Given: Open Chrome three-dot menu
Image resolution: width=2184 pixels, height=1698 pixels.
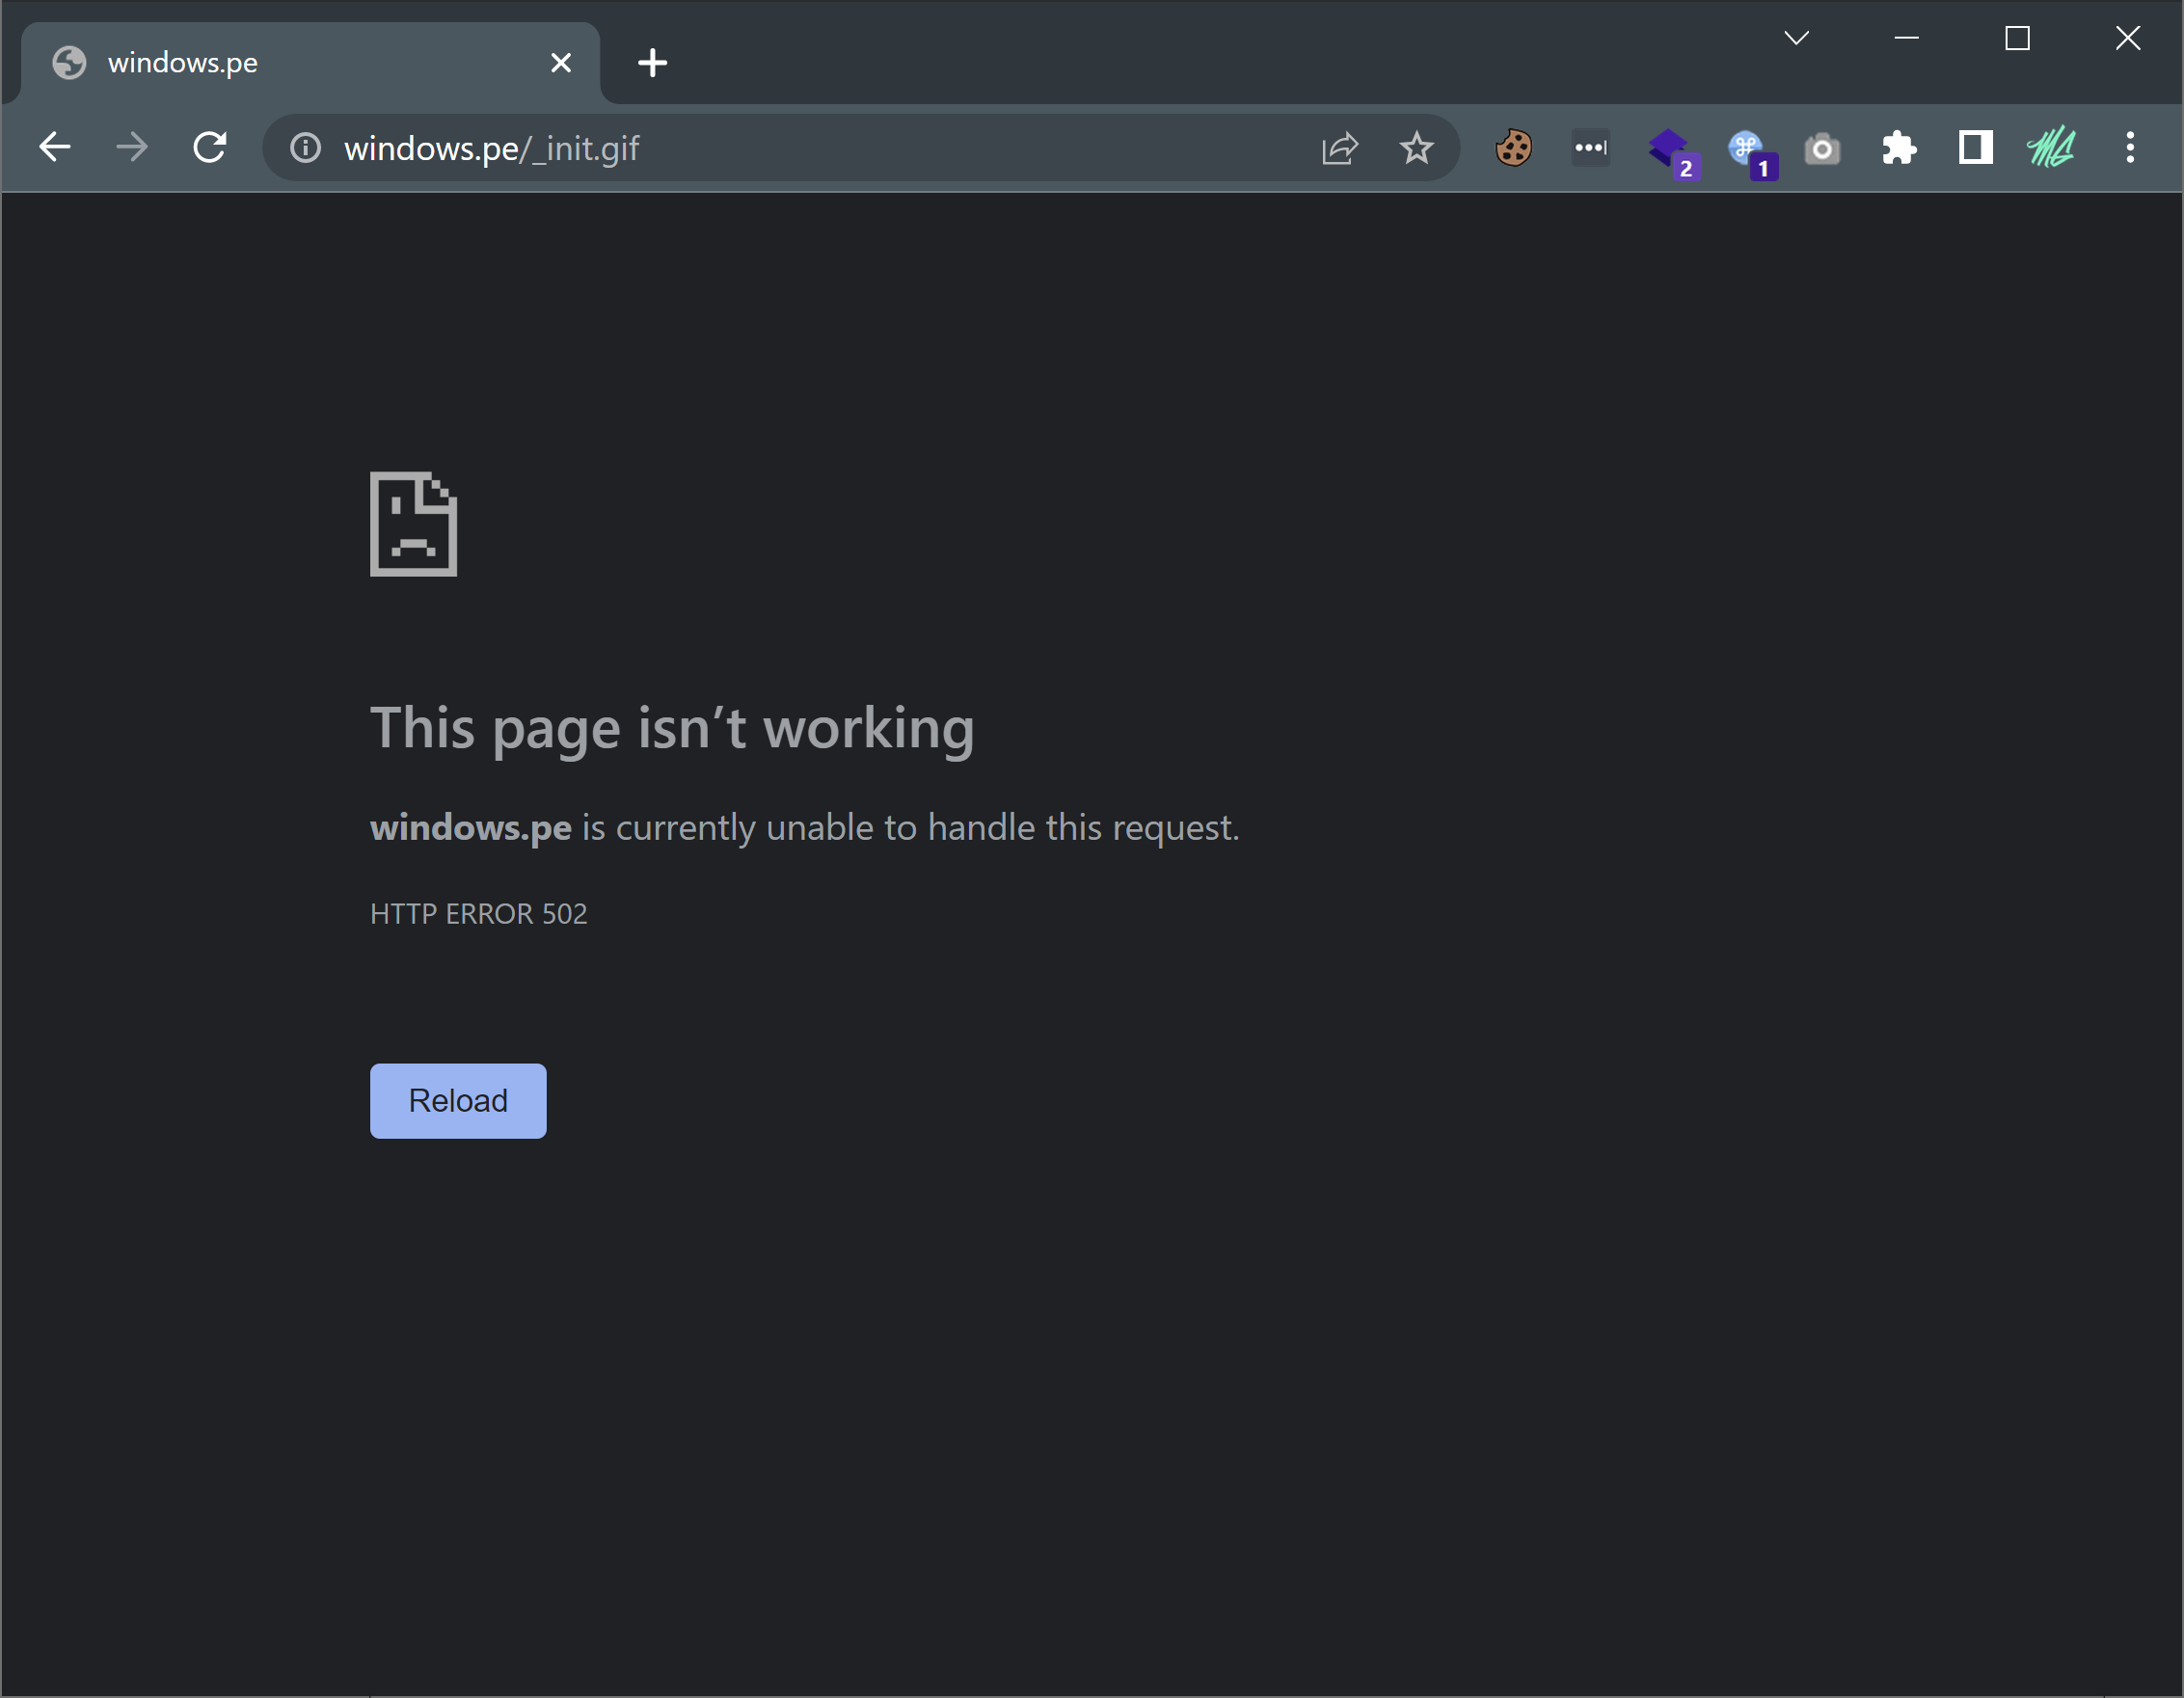Looking at the screenshot, I should point(2130,148).
